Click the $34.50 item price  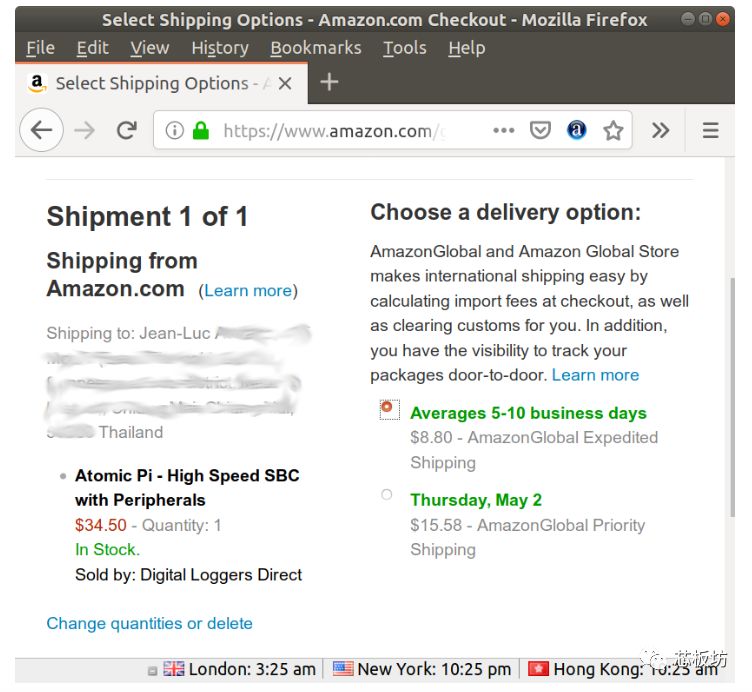[x=101, y=525]
